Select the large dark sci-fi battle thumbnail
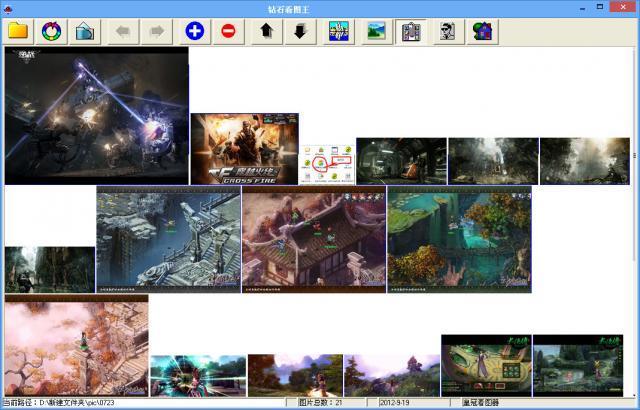 [96, 116]
